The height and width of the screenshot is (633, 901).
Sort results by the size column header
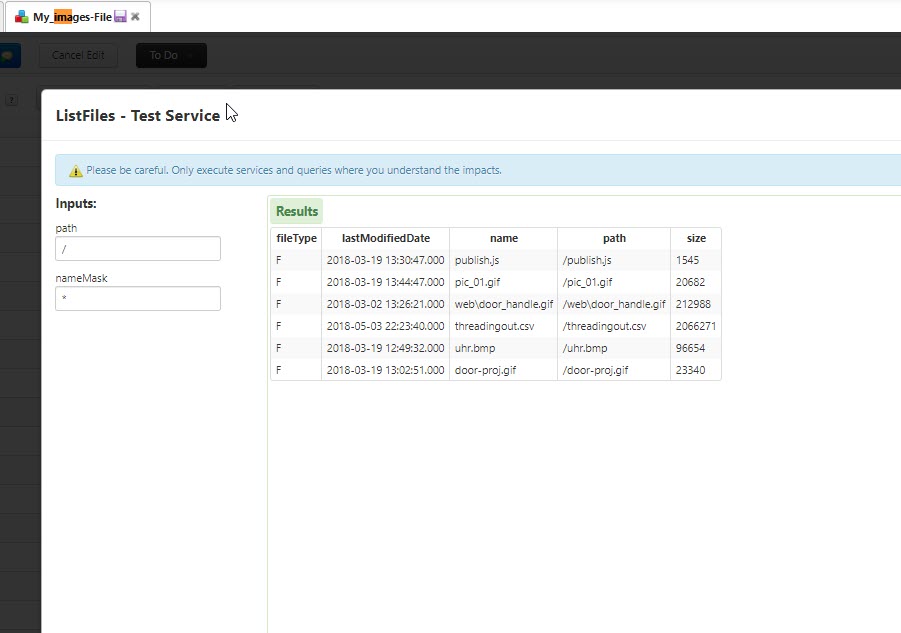696,238
